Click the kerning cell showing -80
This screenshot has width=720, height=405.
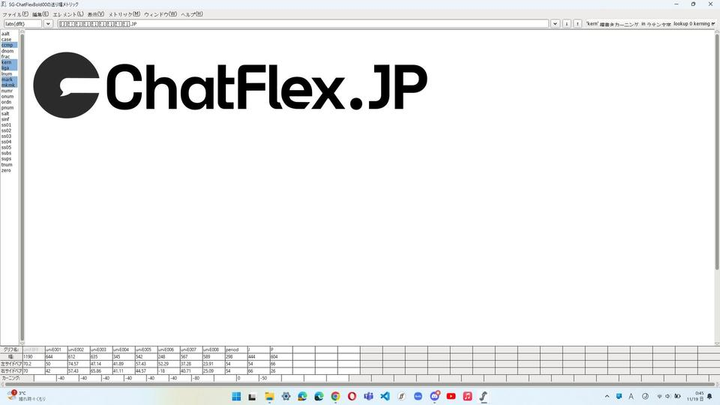point(202,378)
